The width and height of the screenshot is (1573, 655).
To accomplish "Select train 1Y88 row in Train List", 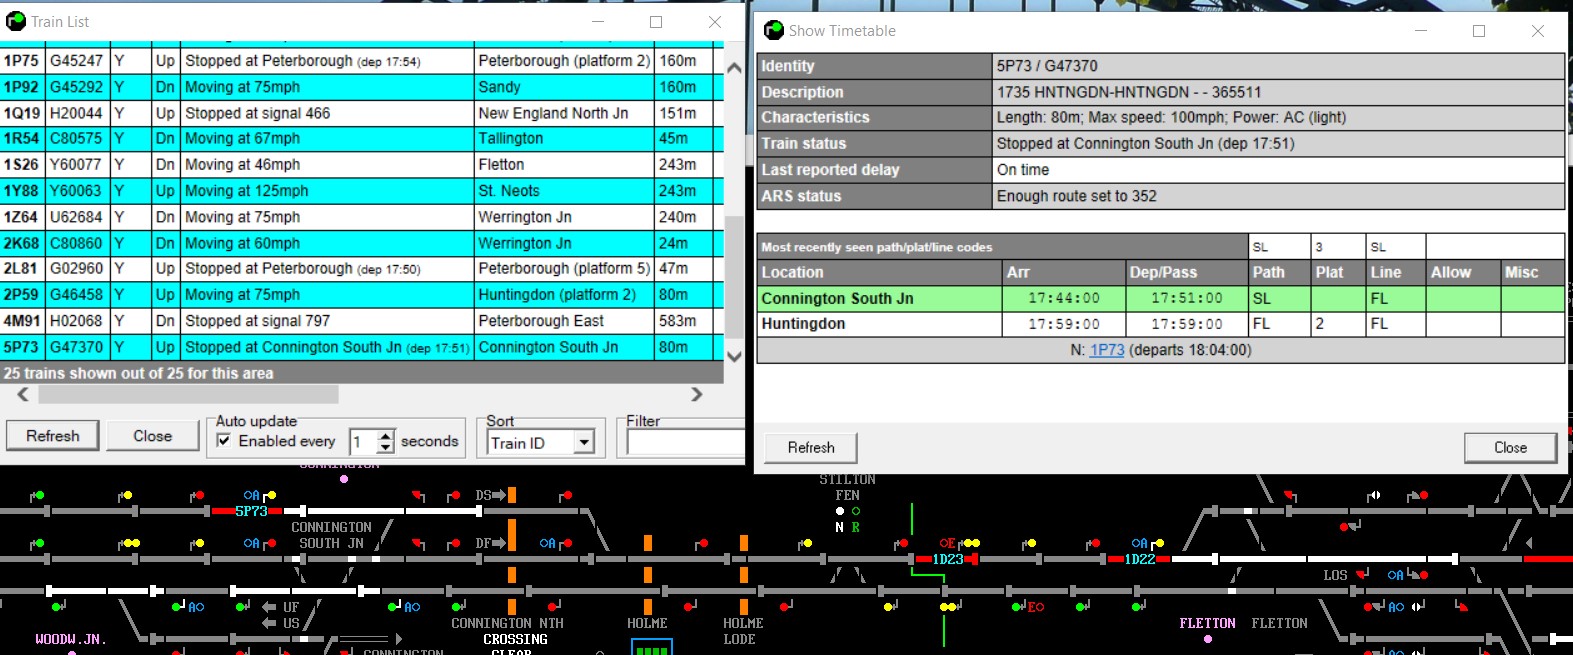I will (x=361, y=191).
